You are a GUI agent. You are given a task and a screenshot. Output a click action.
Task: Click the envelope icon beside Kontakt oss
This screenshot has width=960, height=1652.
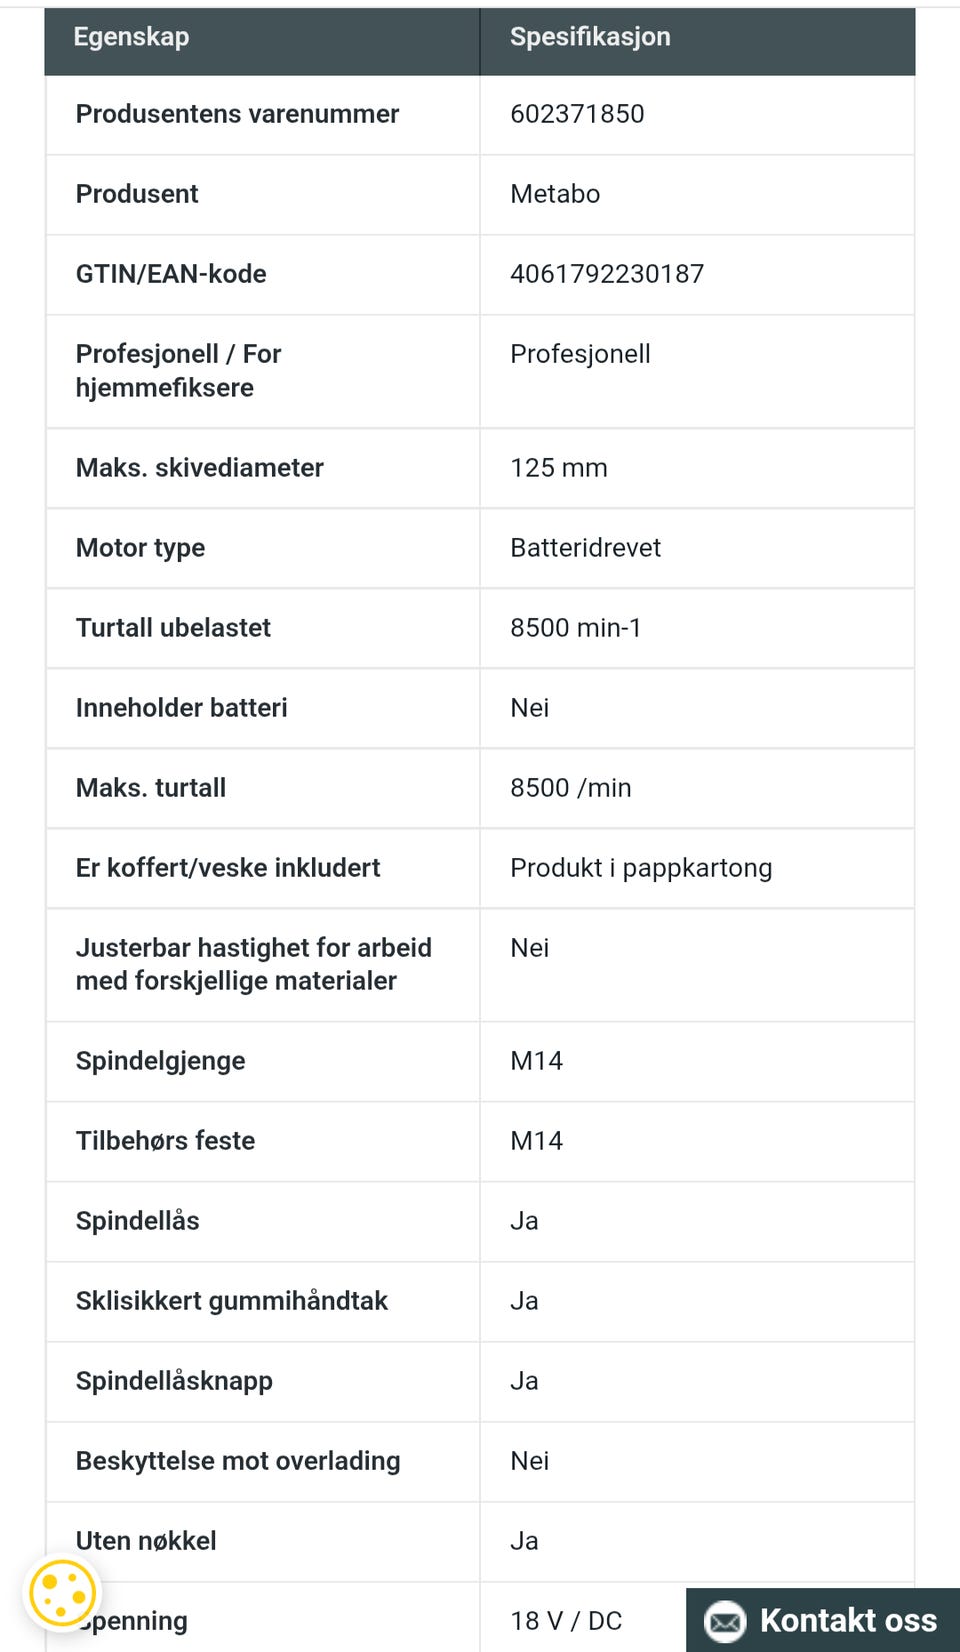[x=725, y=1620]
